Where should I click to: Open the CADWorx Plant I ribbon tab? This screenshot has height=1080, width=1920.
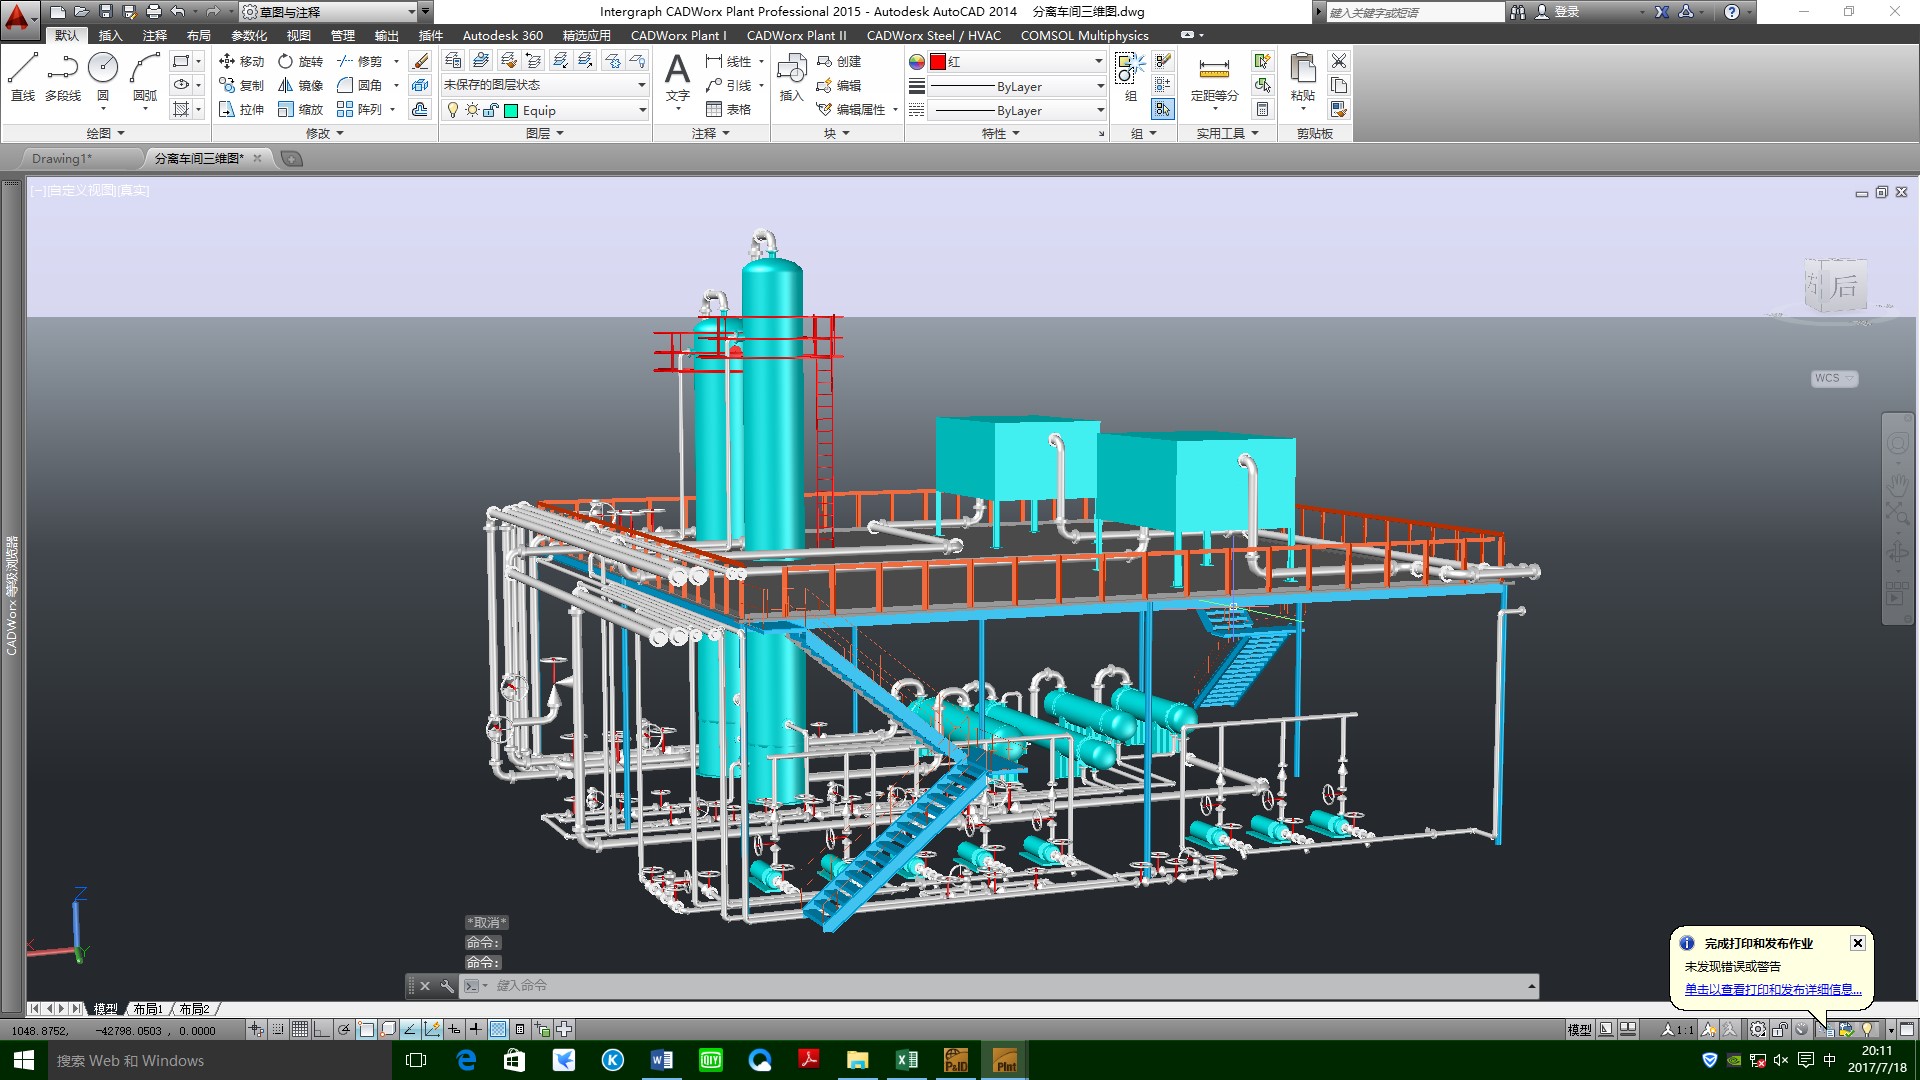(678, 35)
